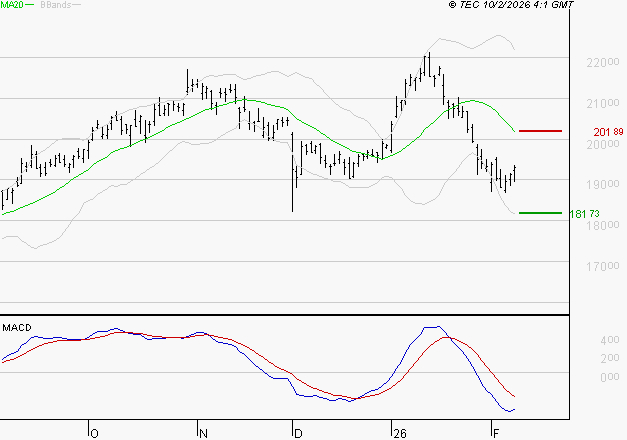
Task: Select the 22000 price axis label
Action: 603,62
